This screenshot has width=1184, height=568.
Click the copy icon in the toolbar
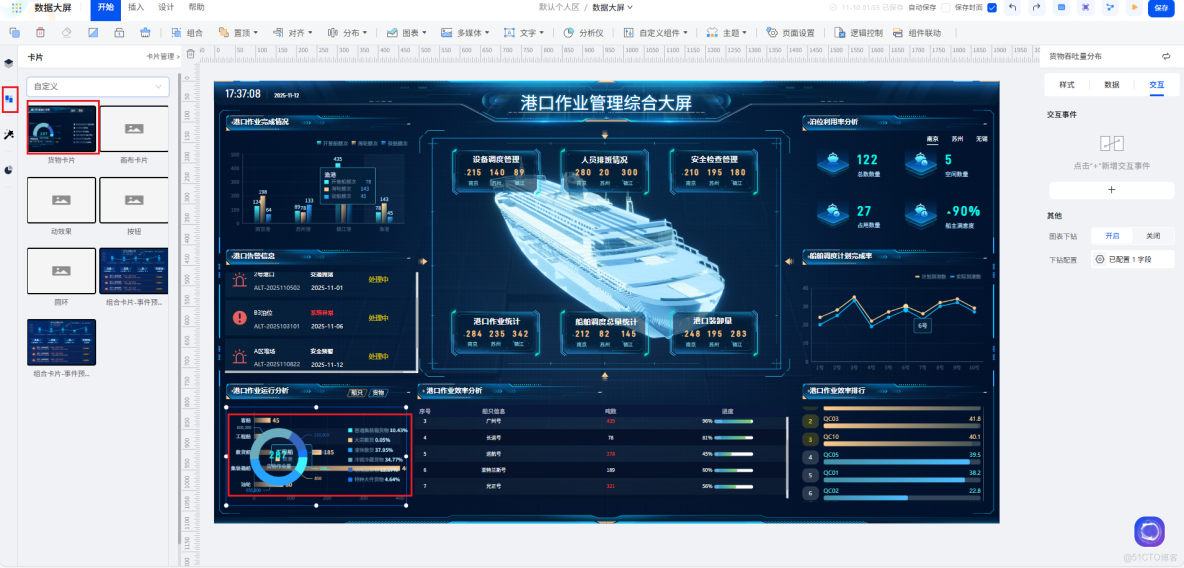[x=14, y=32]
